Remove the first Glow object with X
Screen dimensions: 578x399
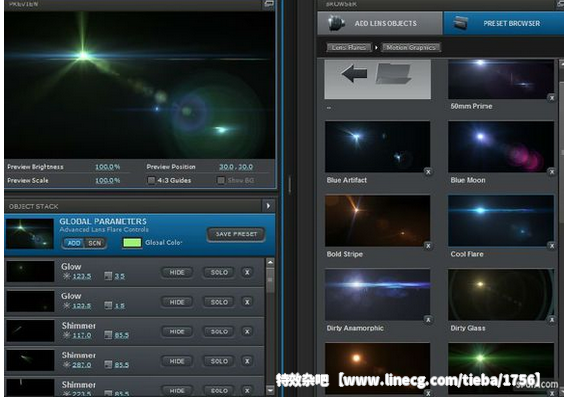click(x=247, y=273)
